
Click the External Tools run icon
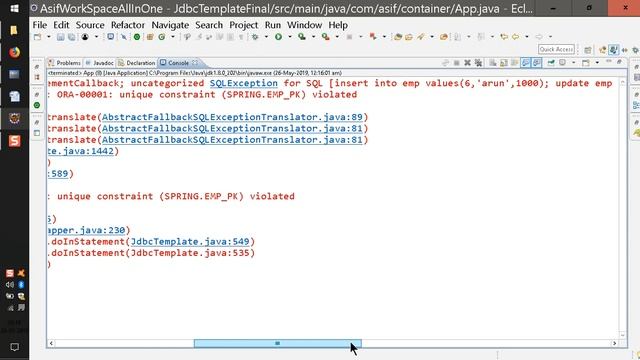(x=325, y=37)
